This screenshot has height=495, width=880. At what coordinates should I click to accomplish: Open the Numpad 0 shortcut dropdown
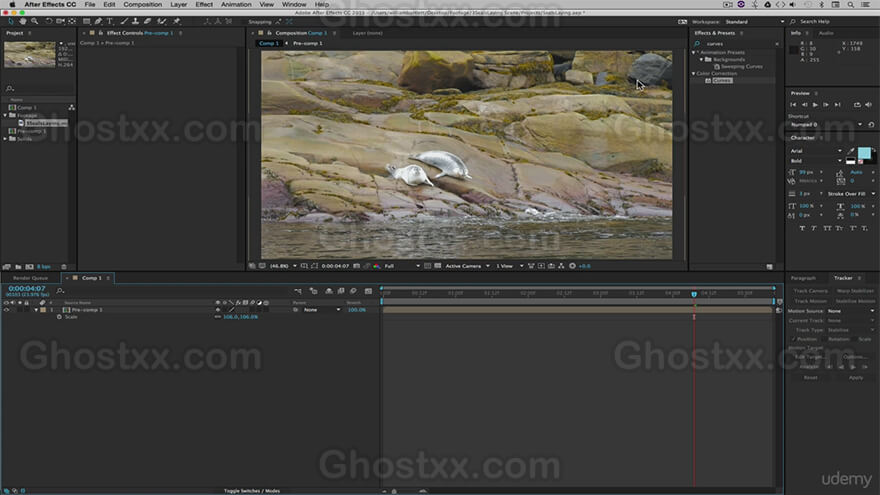826,125
